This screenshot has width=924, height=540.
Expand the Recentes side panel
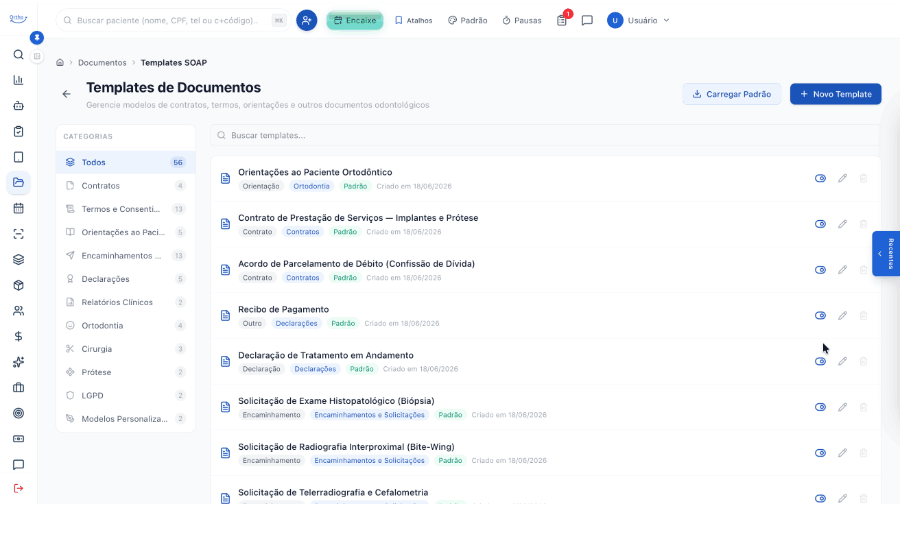(x=886, y=253)
